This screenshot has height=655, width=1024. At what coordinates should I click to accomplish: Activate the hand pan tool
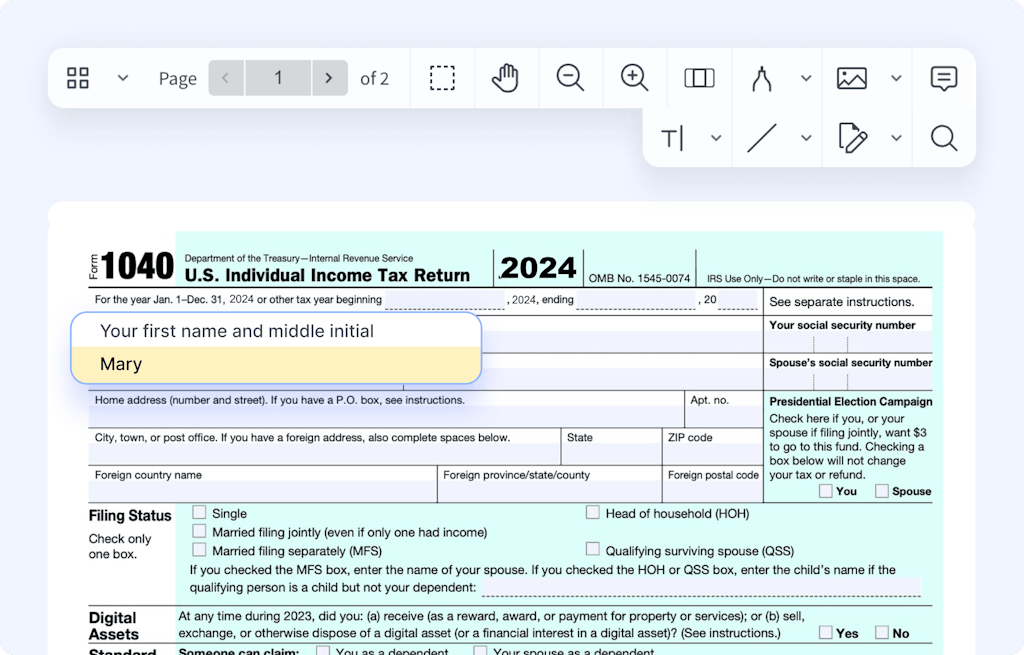(x=506, y=78)
